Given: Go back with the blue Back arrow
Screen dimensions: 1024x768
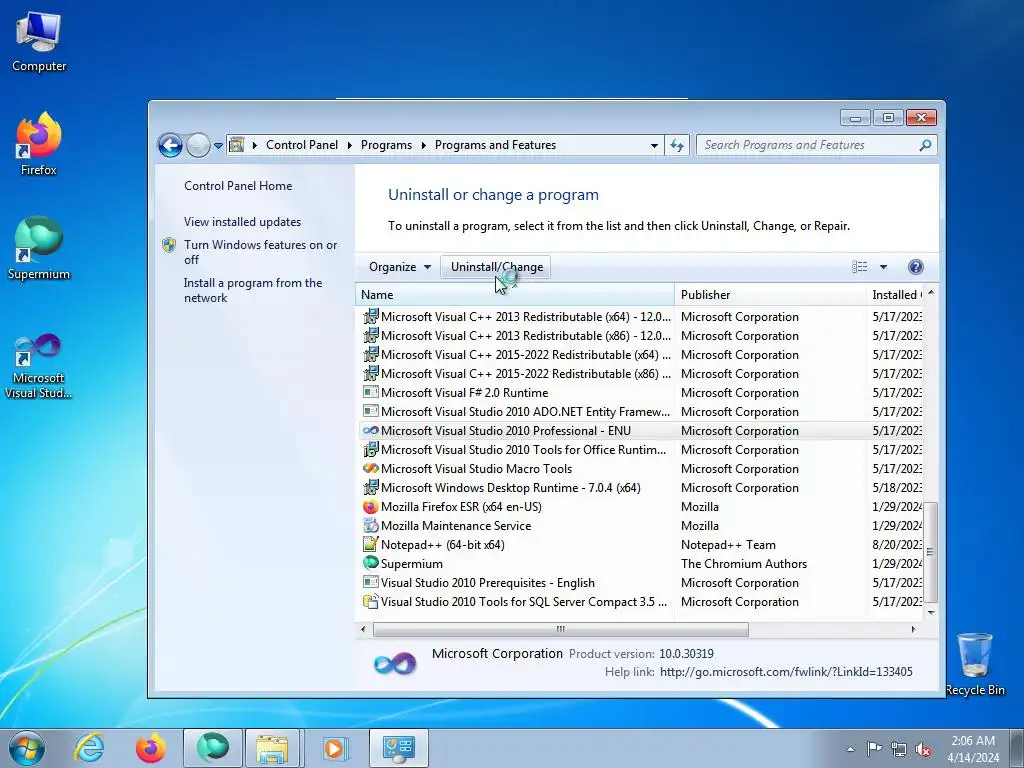Looking at the screenshot, I should 170,145.
